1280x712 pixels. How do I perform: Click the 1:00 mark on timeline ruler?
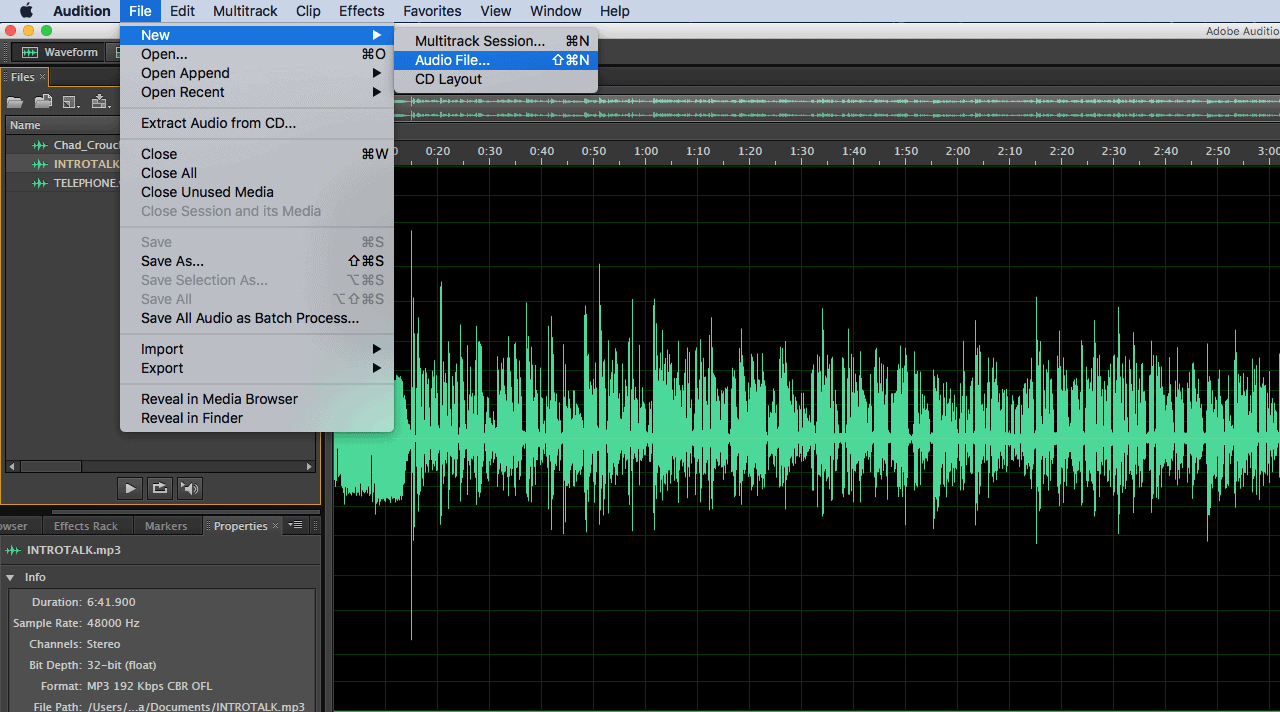[646, 151]
